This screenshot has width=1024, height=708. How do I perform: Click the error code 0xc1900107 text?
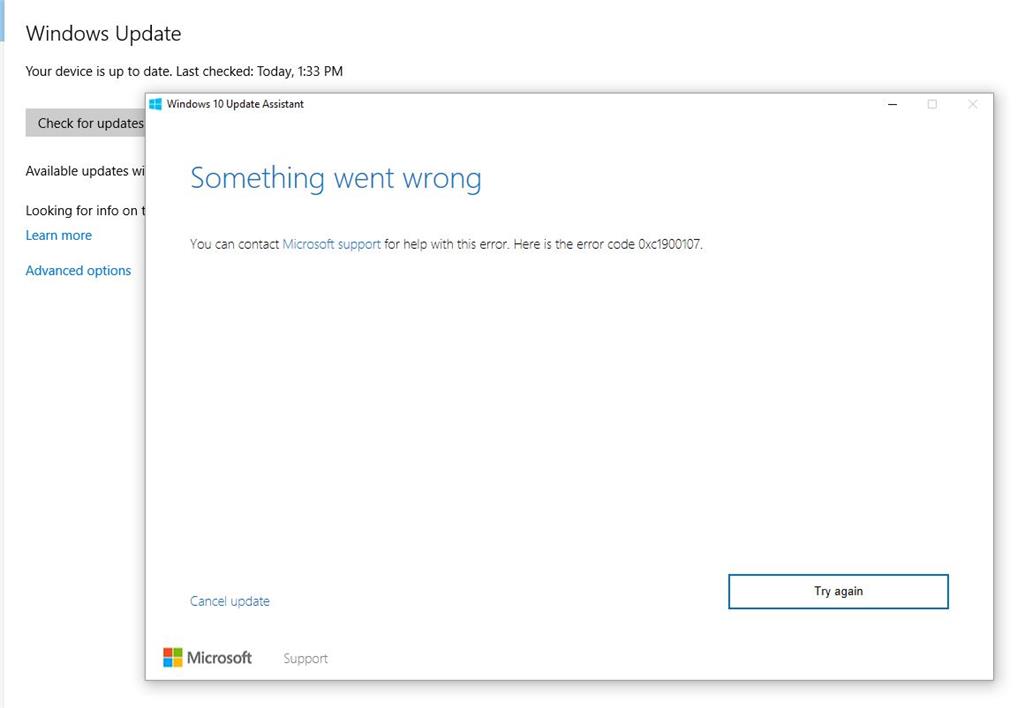click(x=669, y=244)
